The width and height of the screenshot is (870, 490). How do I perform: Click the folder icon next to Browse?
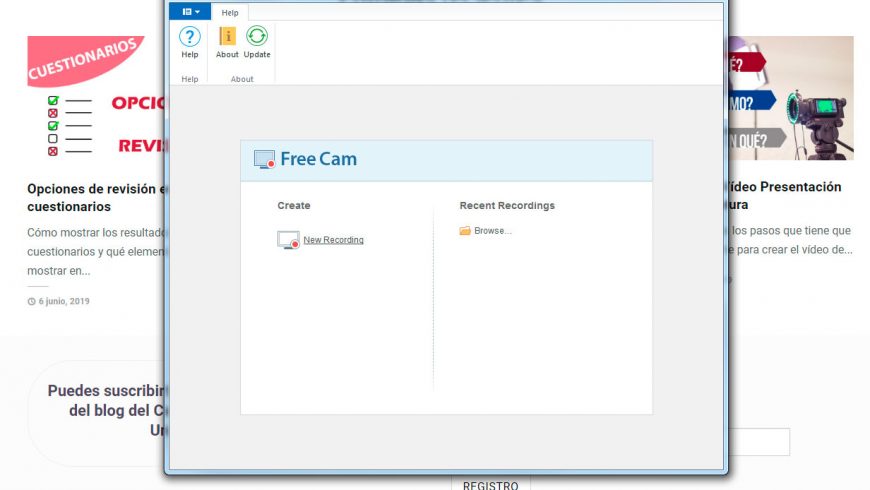coord(465,231)
